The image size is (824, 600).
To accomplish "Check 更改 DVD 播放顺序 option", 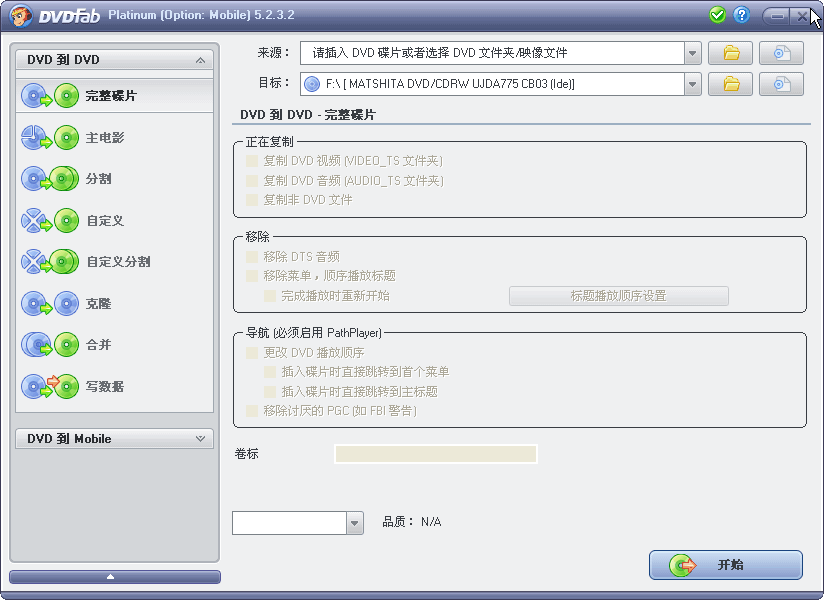I will coord(252,353).
